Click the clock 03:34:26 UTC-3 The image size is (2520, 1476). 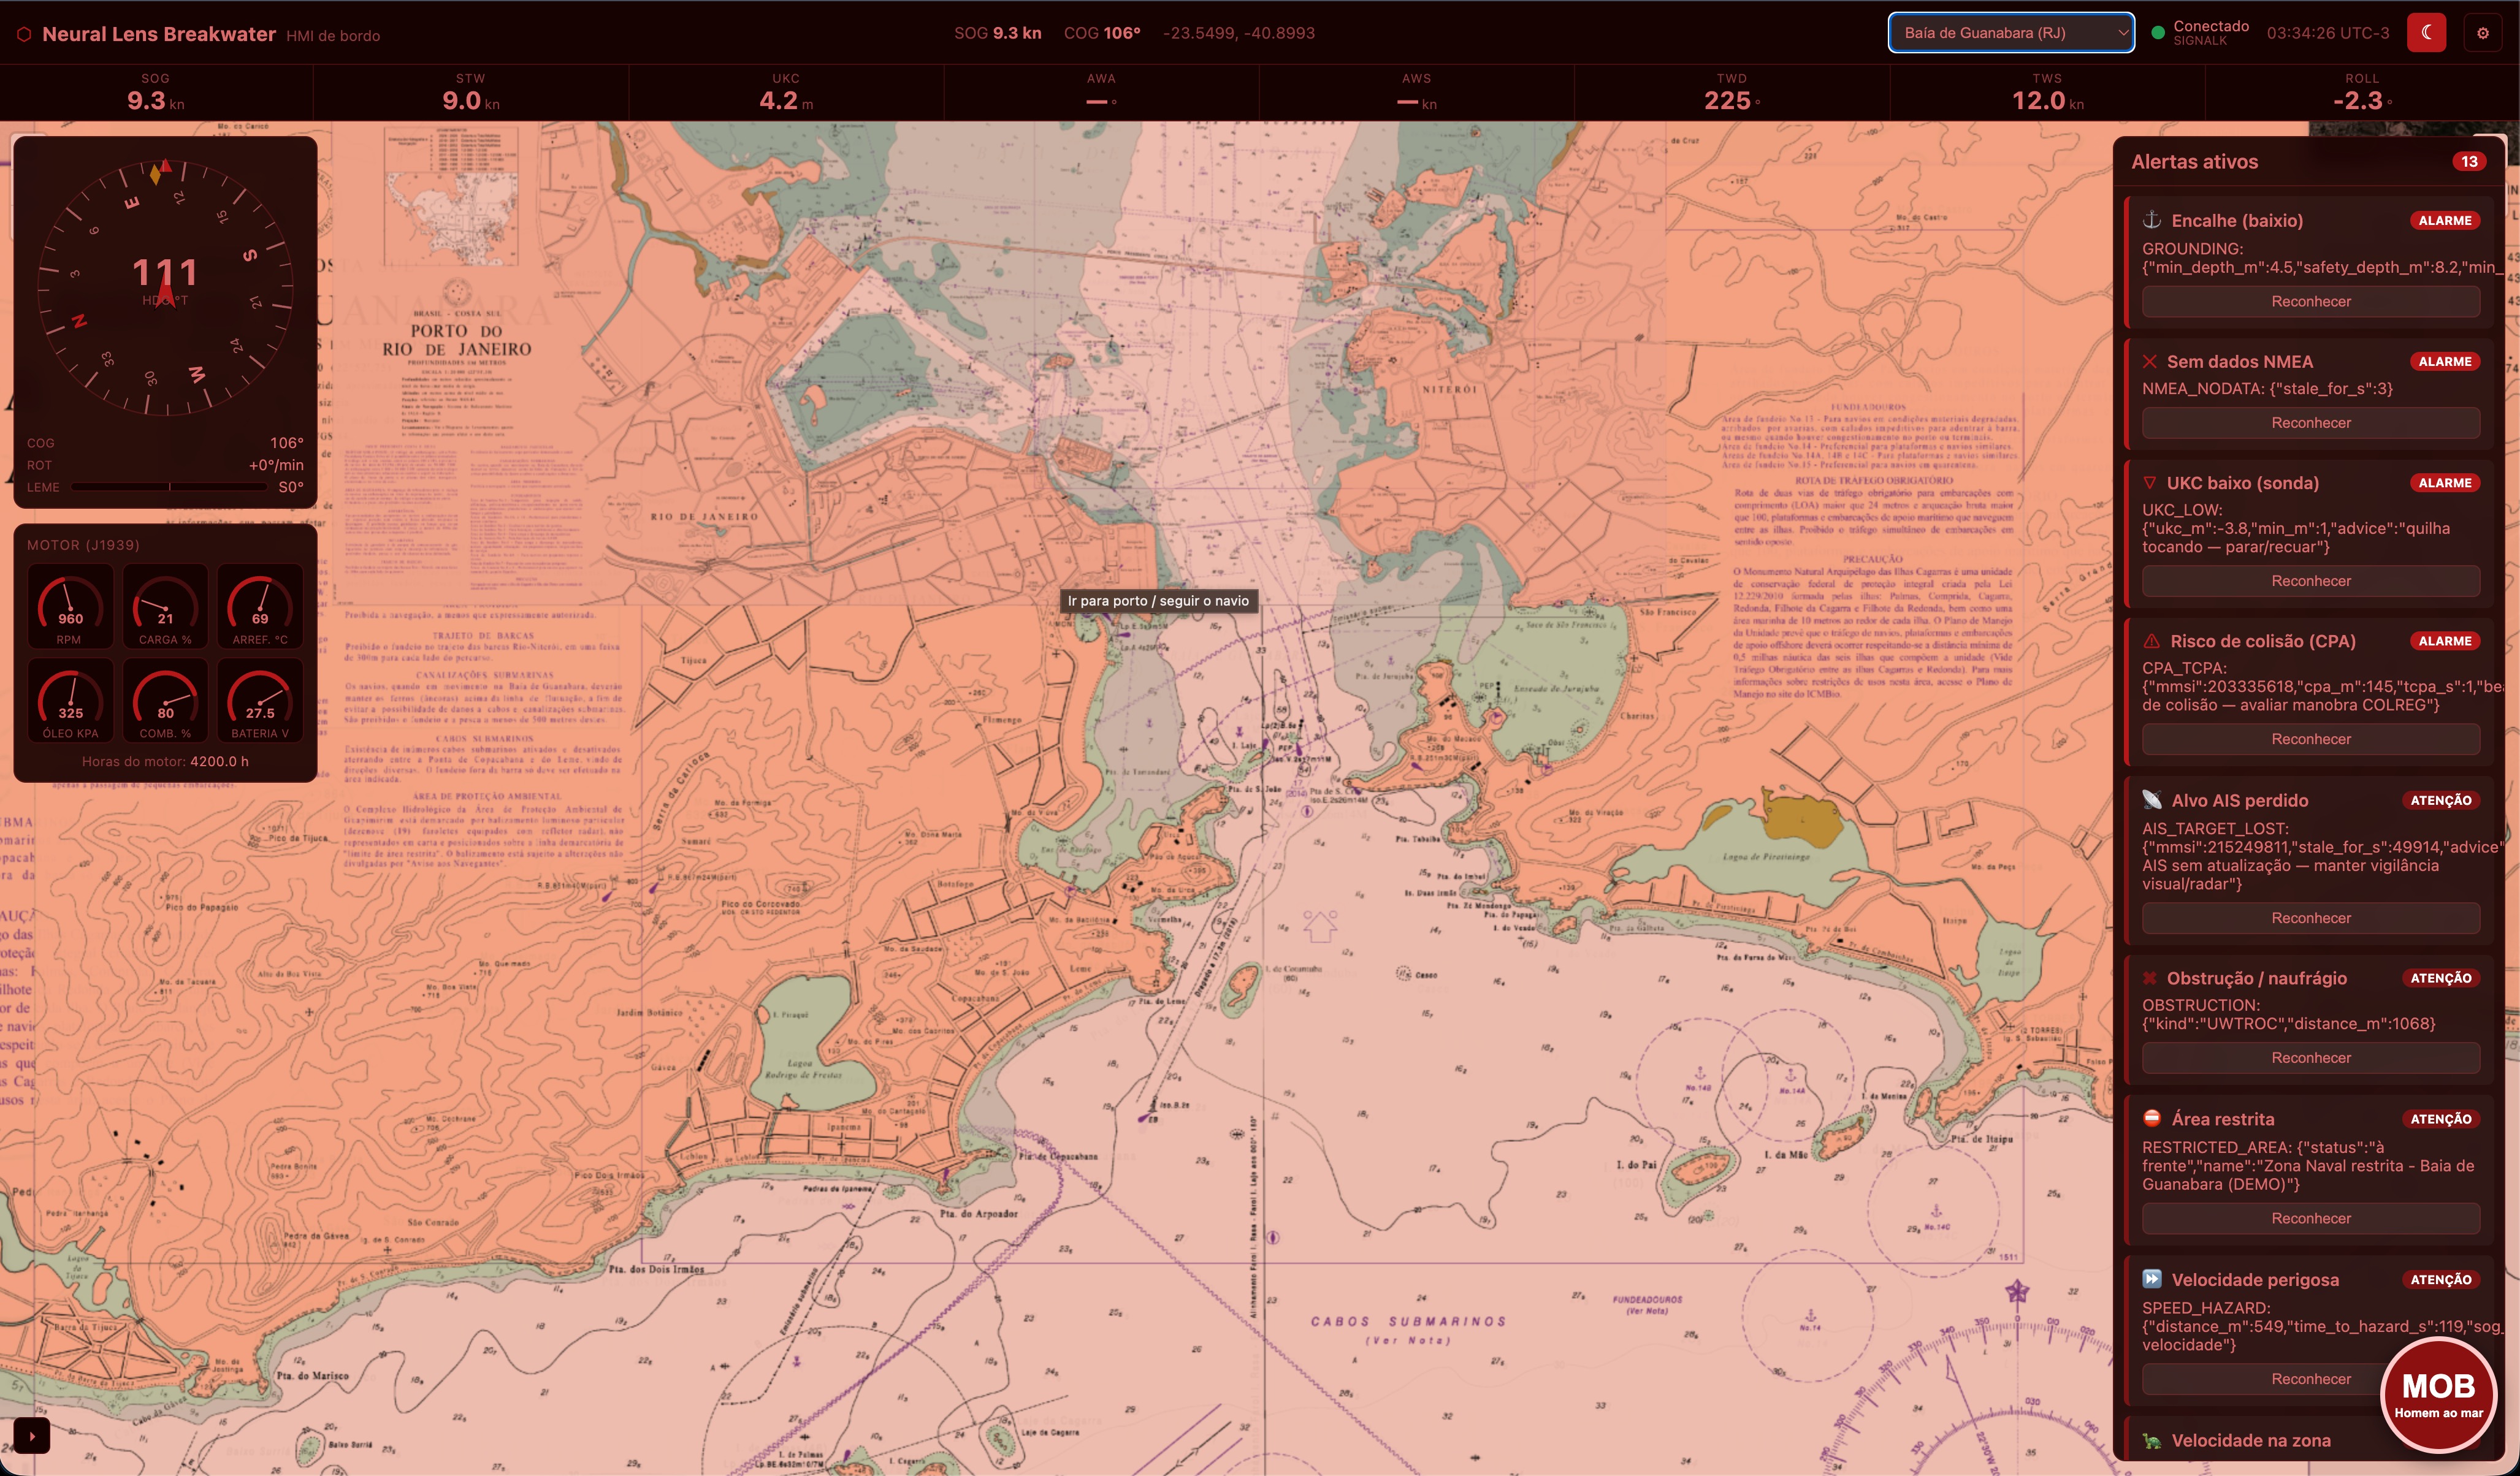(x=2327, y=33)
